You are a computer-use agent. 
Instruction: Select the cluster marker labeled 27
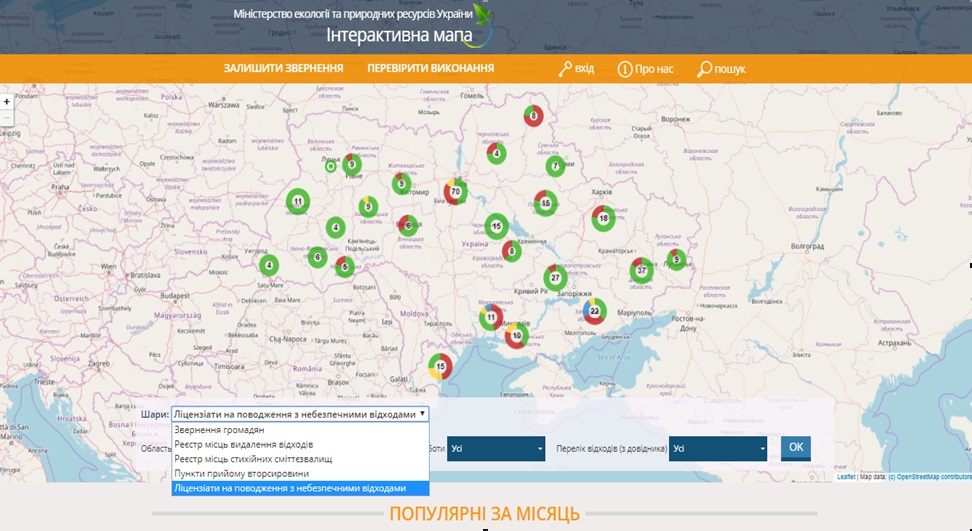click(x=556, y=277)
